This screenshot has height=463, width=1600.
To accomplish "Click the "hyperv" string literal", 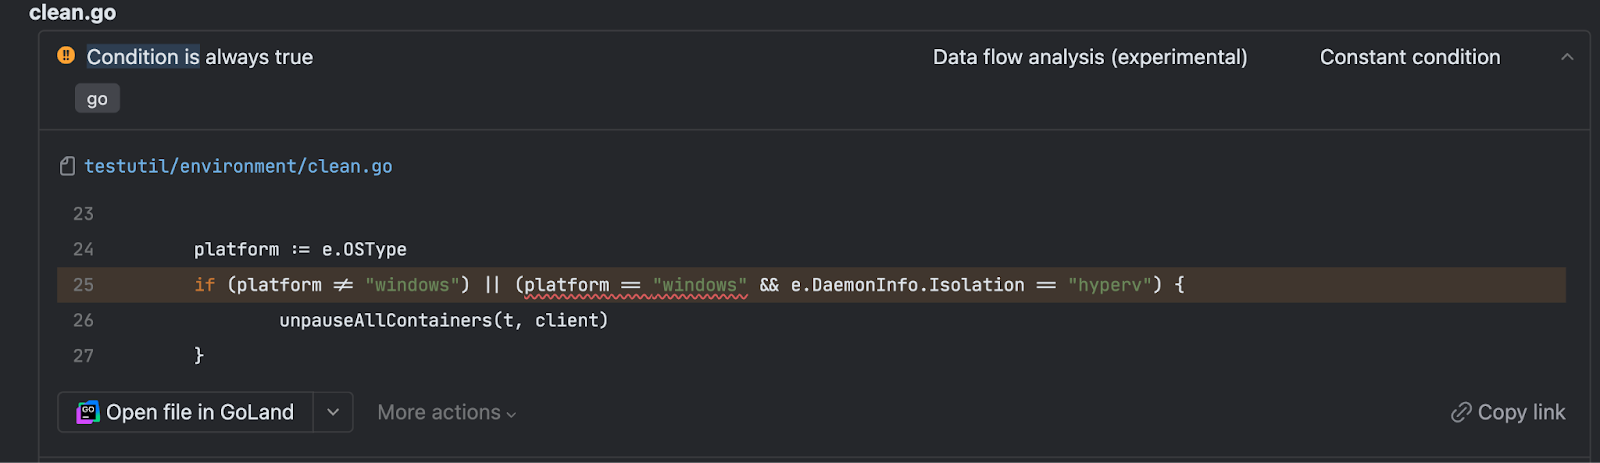I will click(1110, 285).
